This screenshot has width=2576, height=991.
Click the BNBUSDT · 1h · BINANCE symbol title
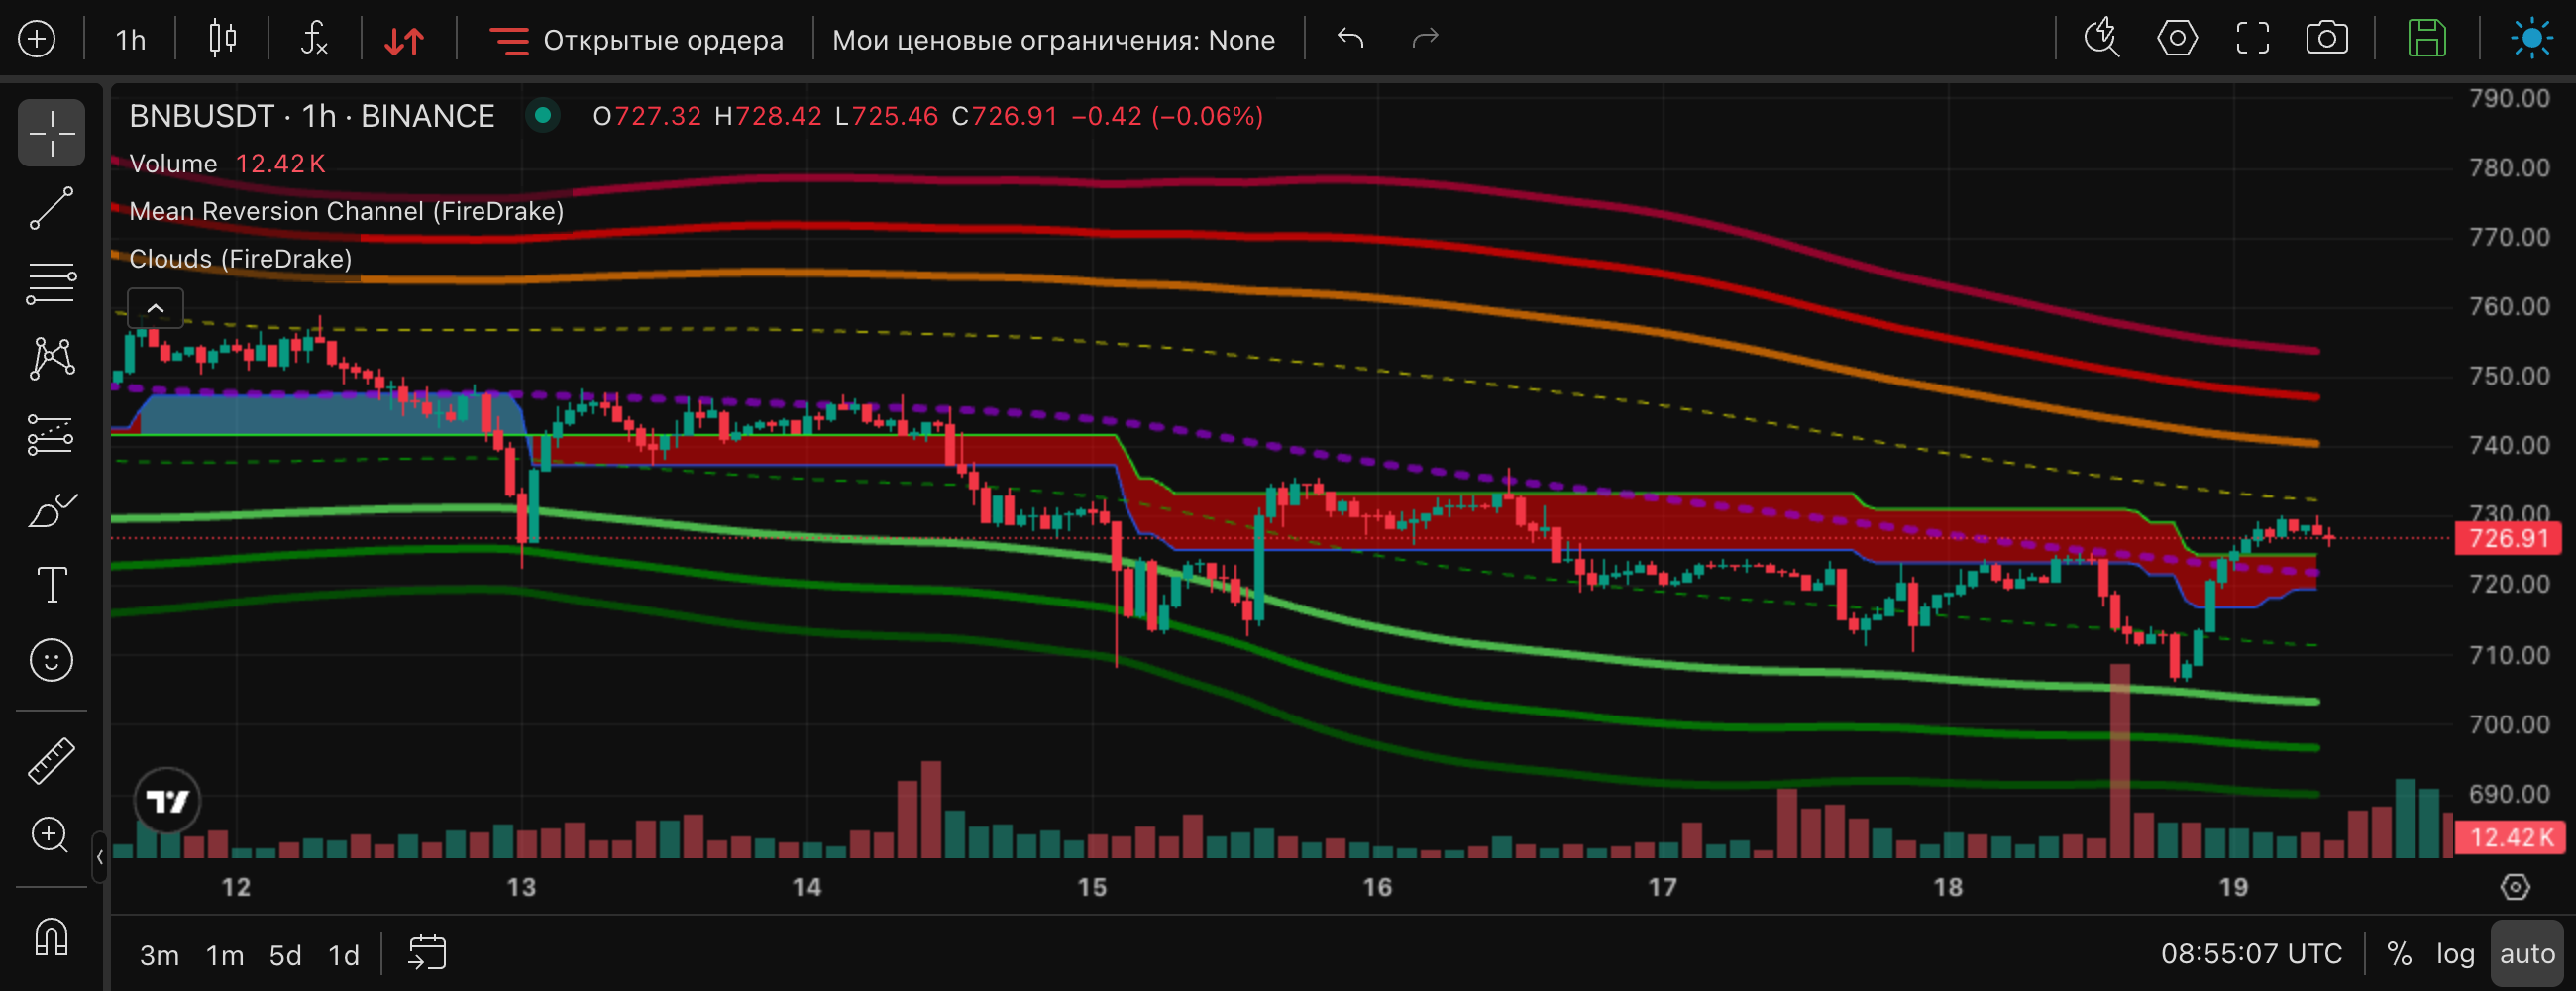click(312, 116)
